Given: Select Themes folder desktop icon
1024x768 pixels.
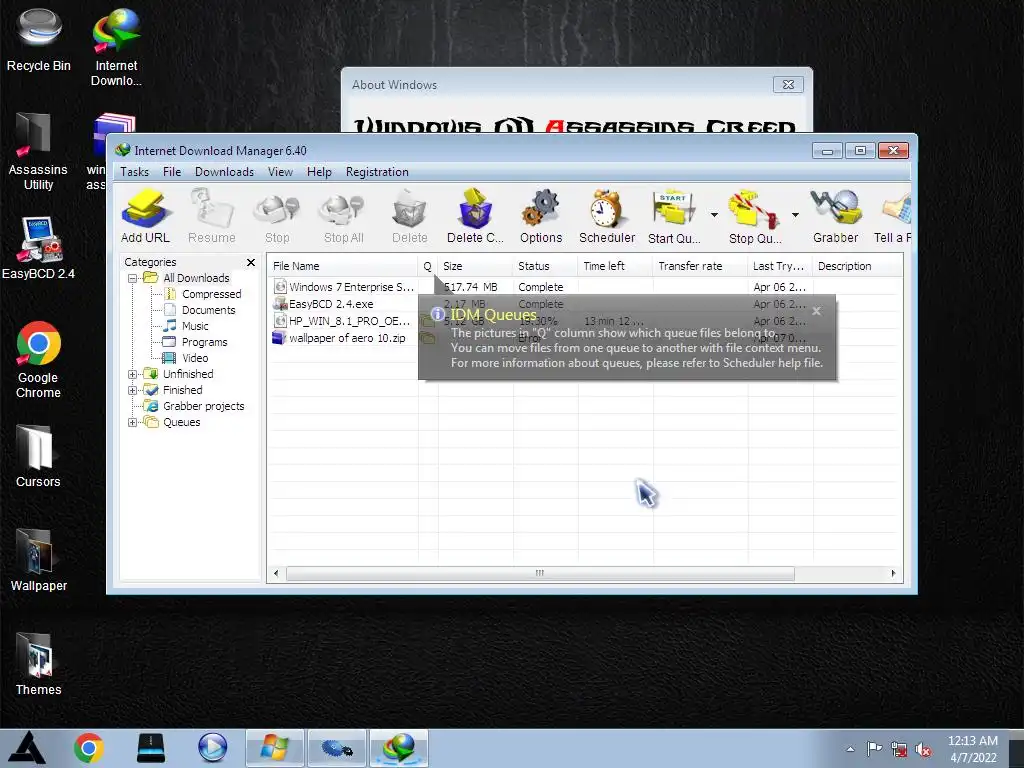Looking at the screenshot, I should tap(39, 664).
